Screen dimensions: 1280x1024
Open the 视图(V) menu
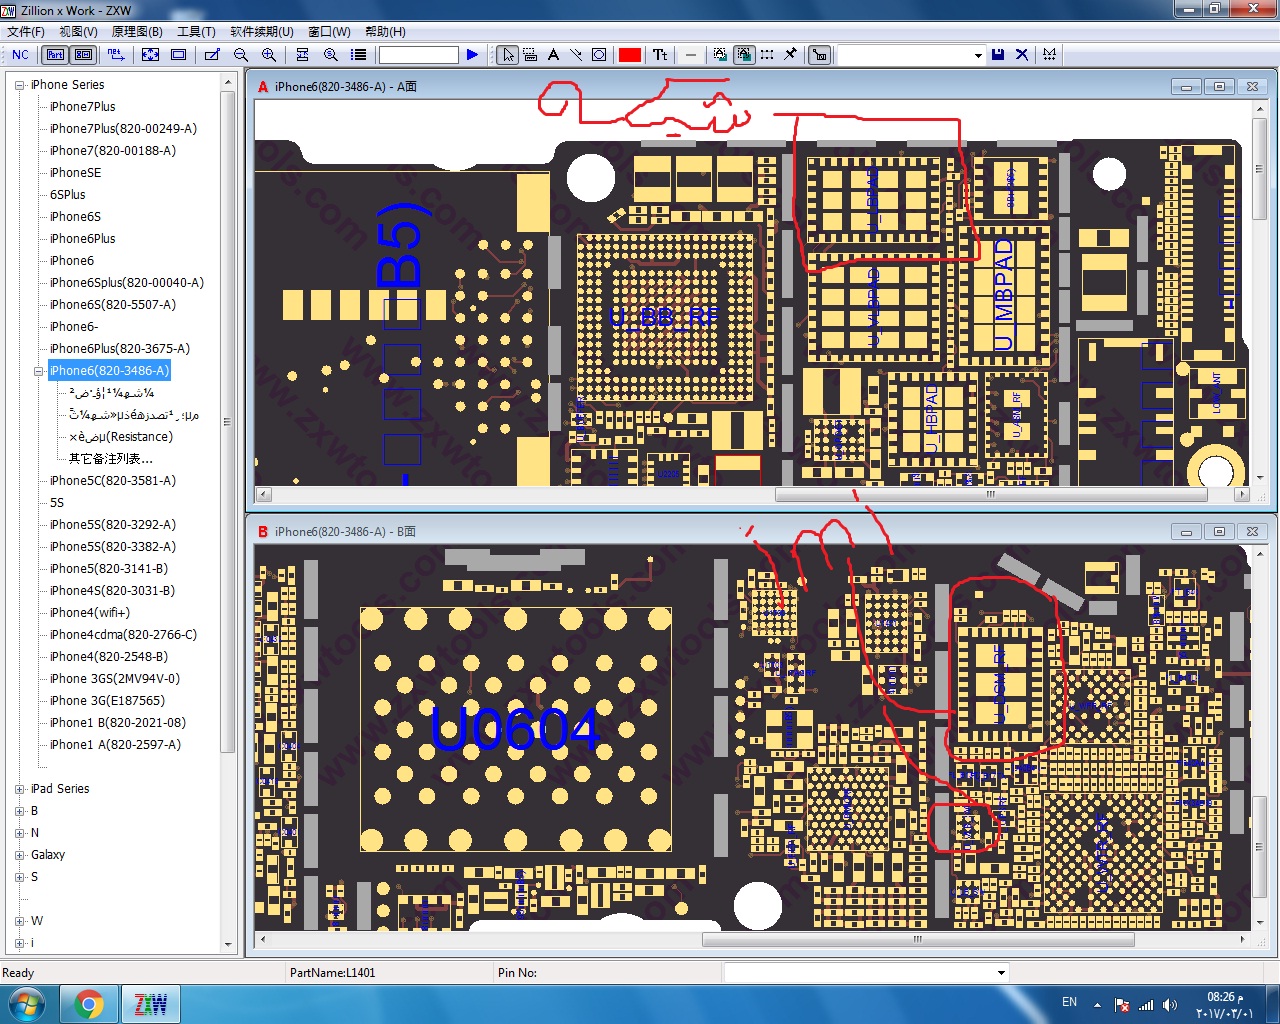point(78,32)
